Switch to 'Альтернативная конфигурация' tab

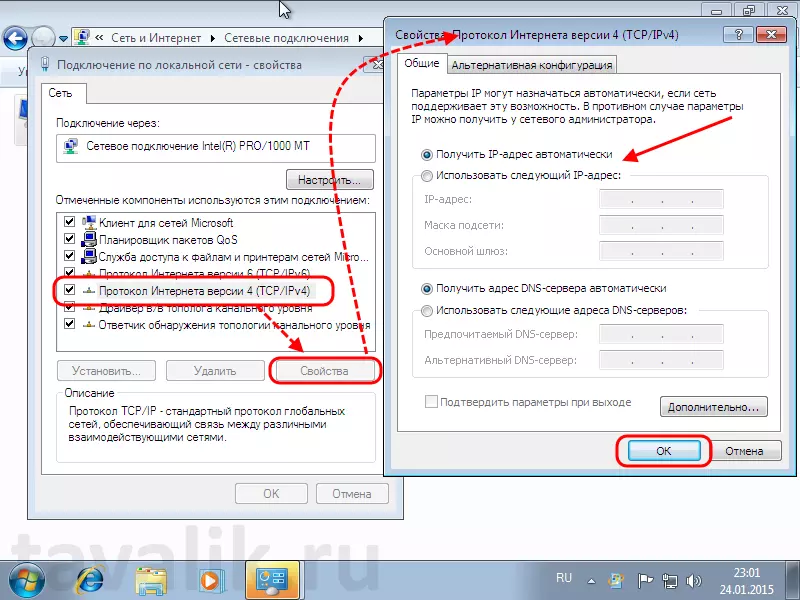[x=532, y=65]
